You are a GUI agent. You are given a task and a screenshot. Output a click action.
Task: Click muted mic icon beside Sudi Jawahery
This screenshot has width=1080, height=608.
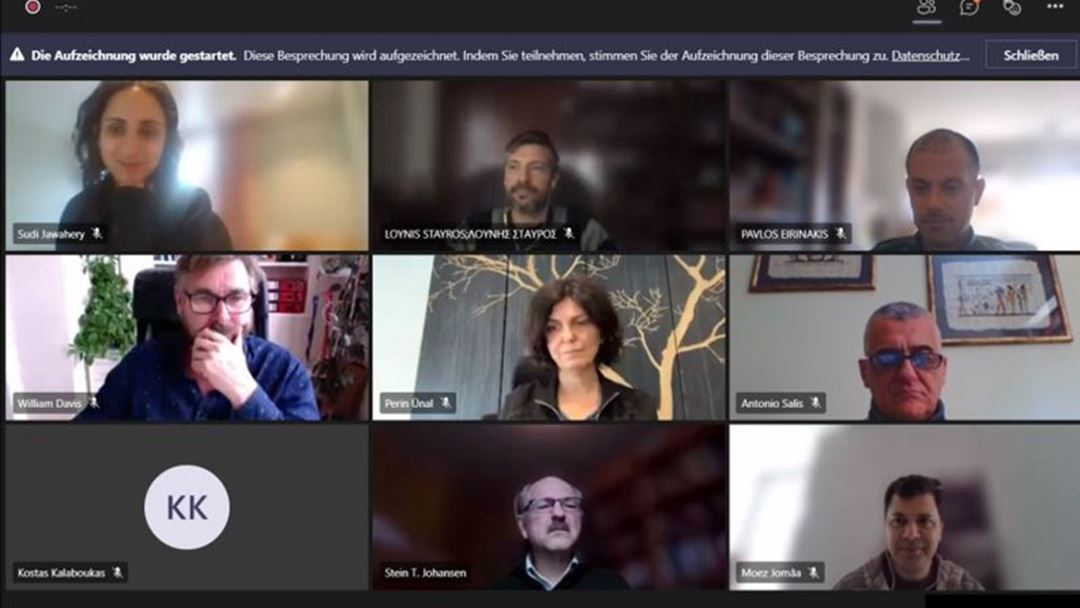pyautogui.click(x=97, y=233)
